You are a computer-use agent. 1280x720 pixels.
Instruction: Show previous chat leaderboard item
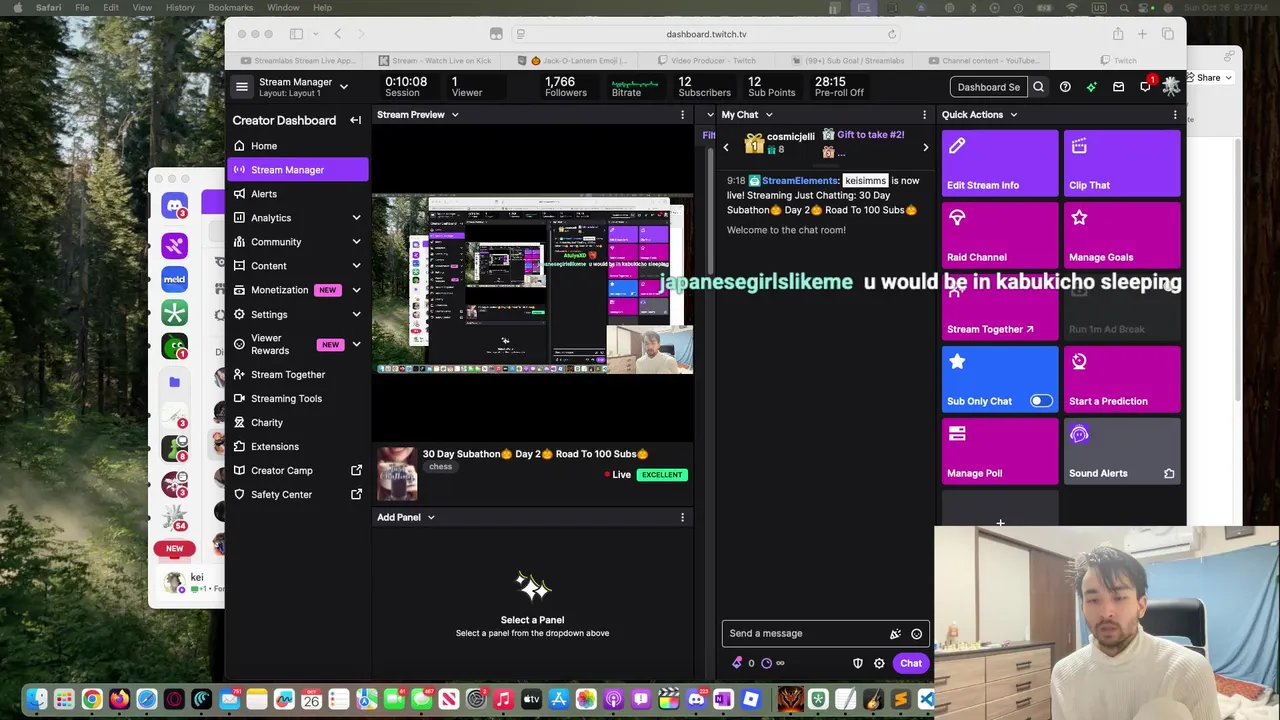tap(727, 147)
